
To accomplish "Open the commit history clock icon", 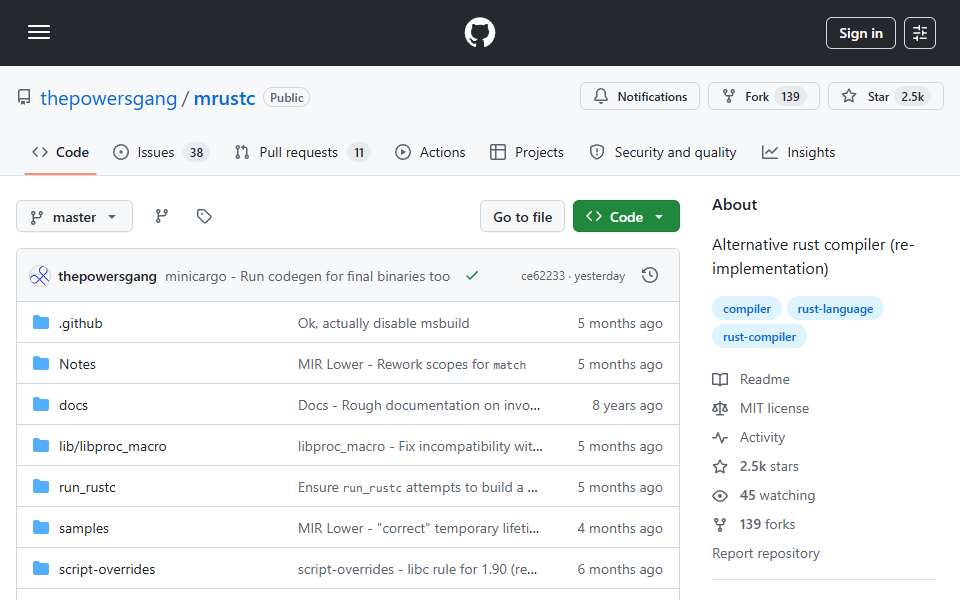I will [x=650, y=276].
